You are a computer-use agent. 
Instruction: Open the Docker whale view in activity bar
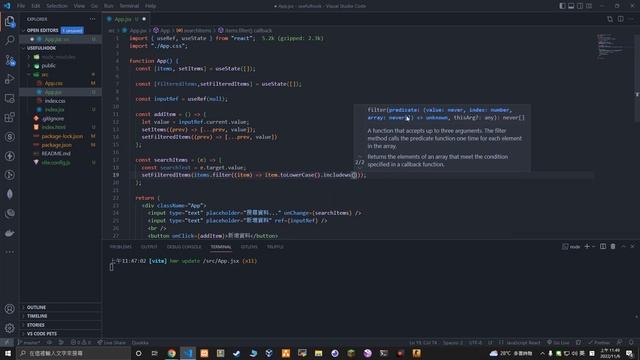(x=9, y=233)
